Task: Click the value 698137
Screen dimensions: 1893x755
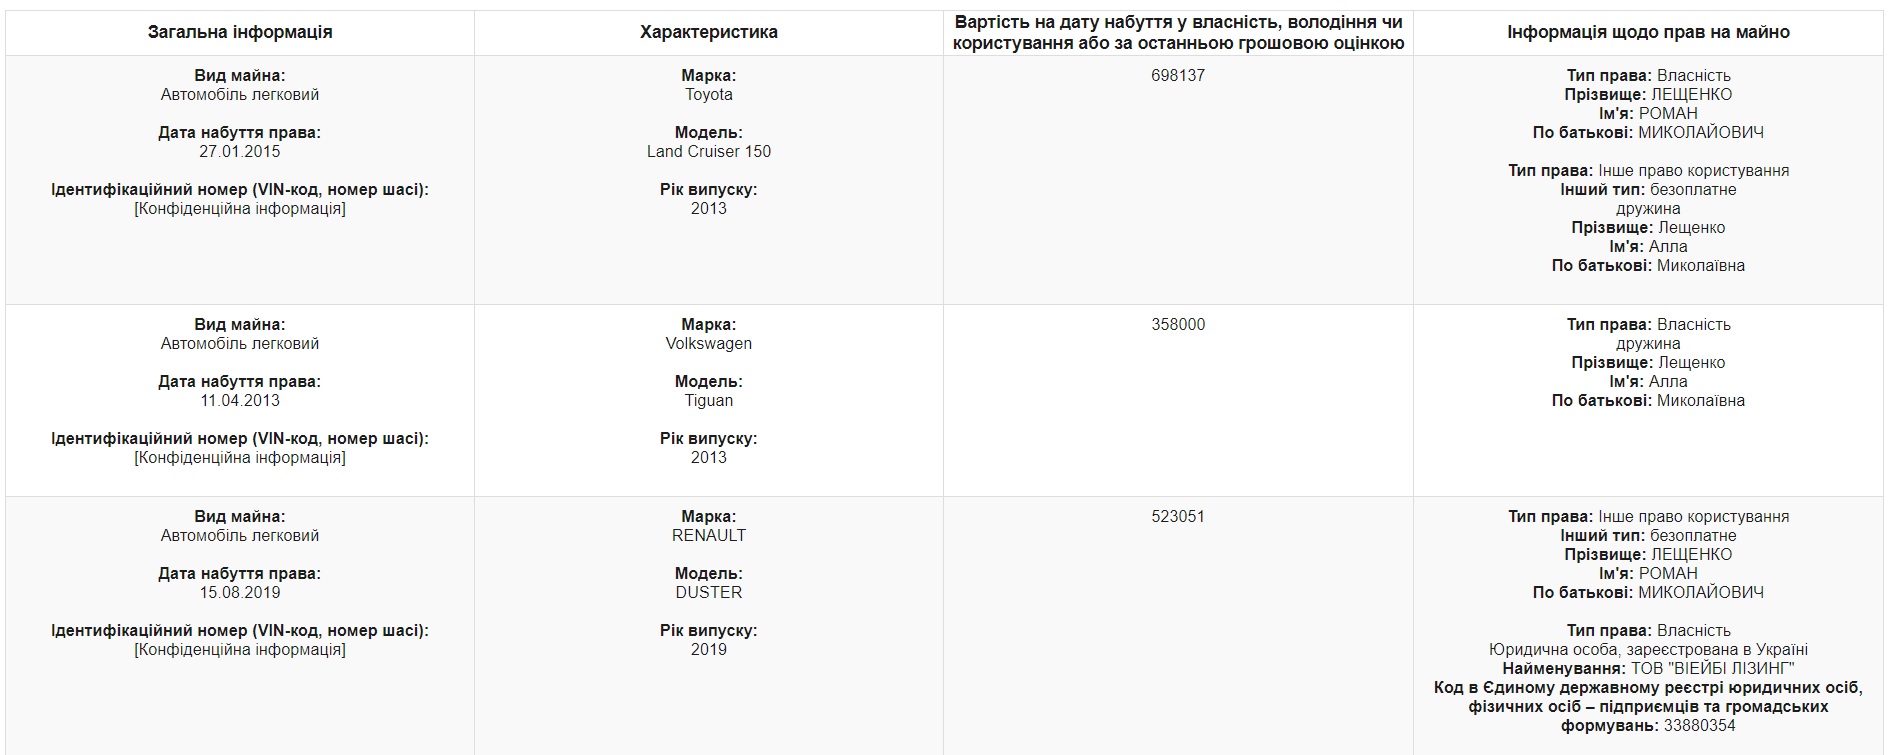Action: [x=1178, y=75]
